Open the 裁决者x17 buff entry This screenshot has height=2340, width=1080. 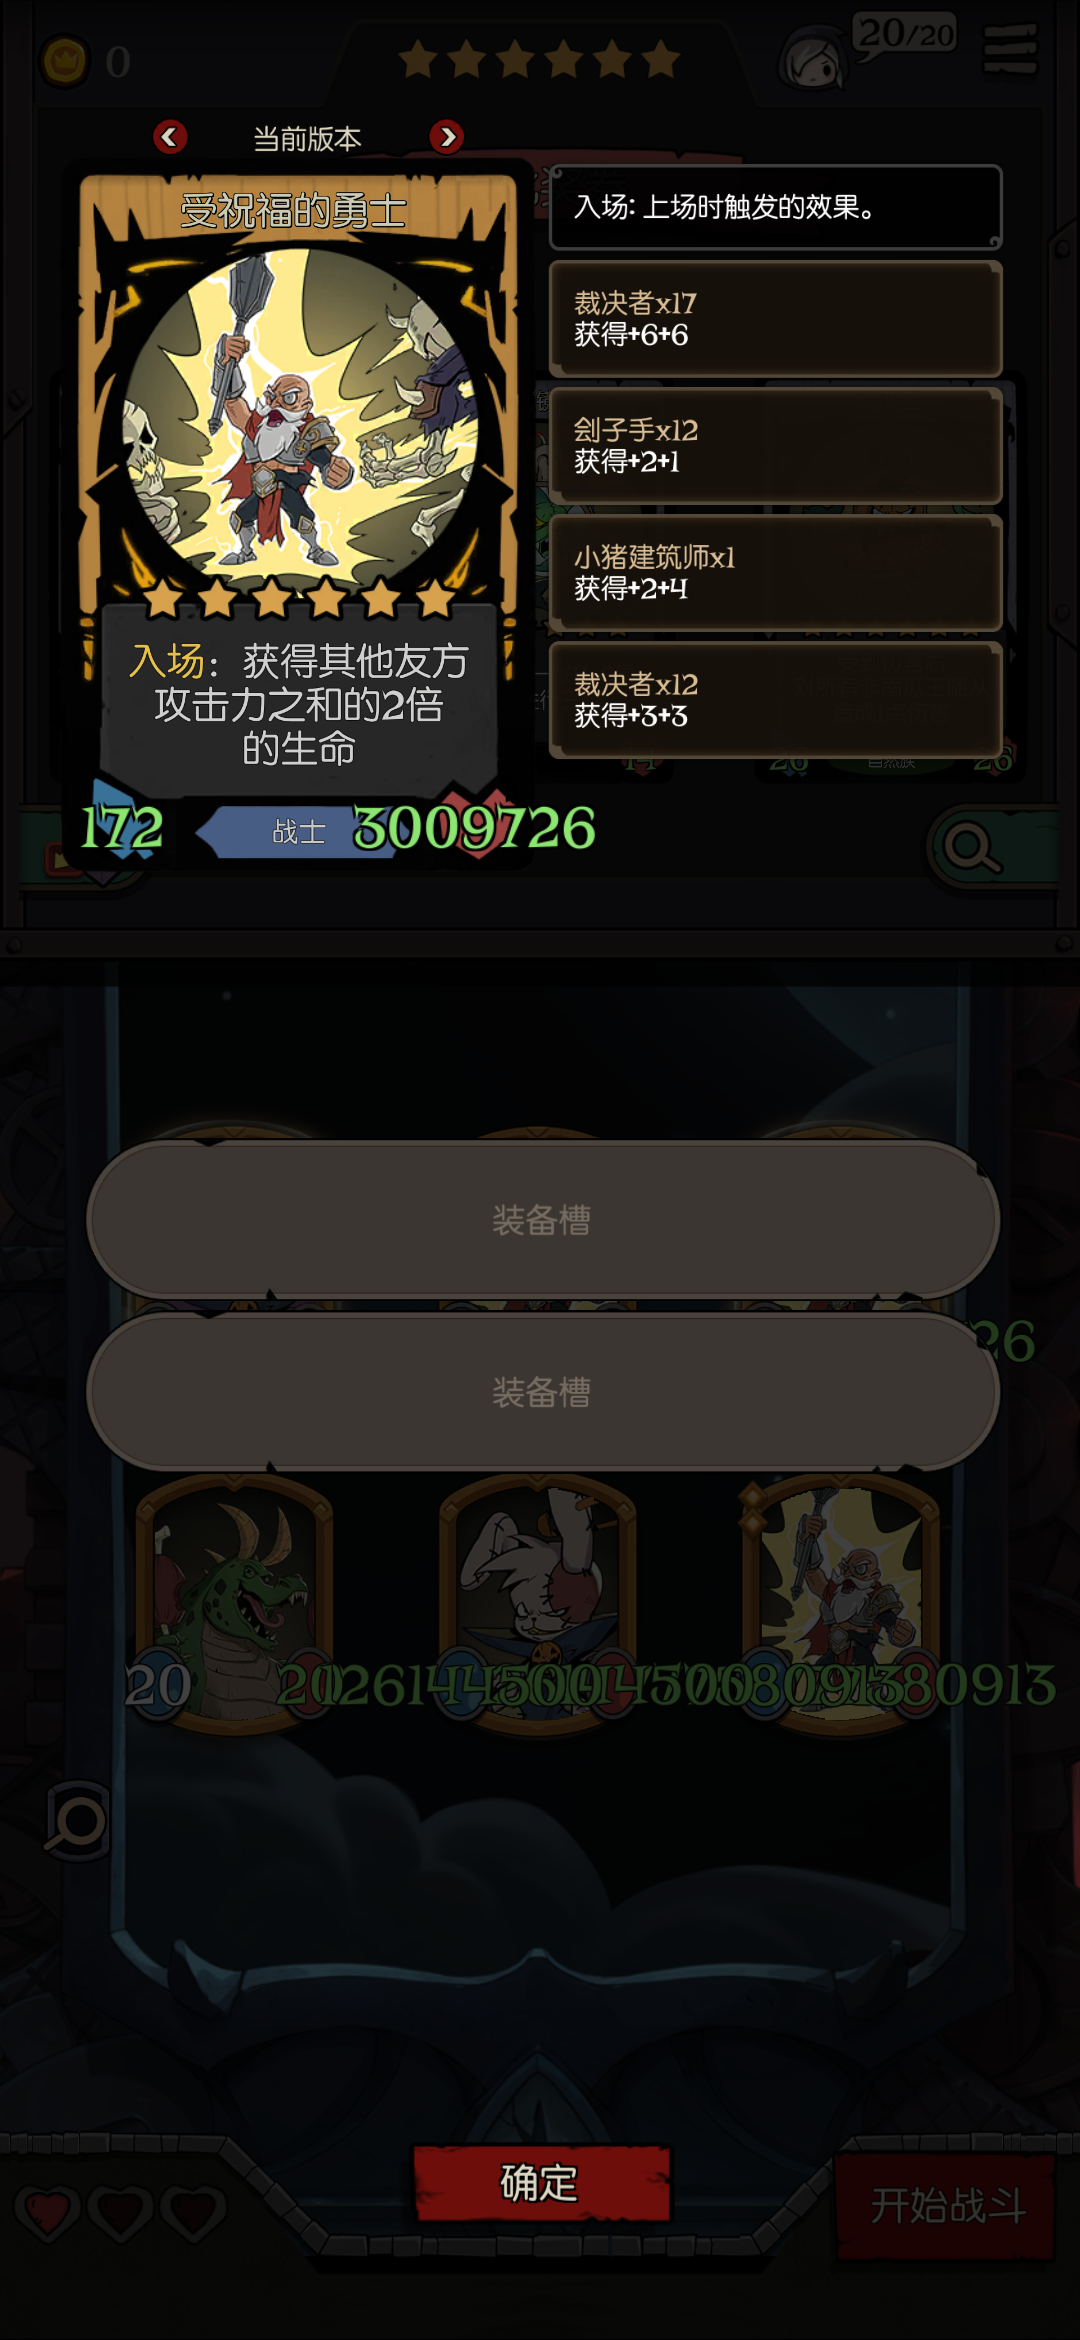[776, 319]
